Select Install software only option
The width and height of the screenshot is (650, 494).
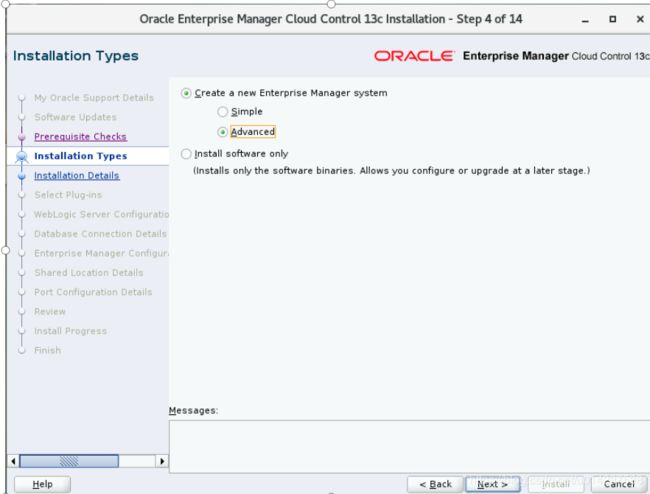[x=186, y=154]
